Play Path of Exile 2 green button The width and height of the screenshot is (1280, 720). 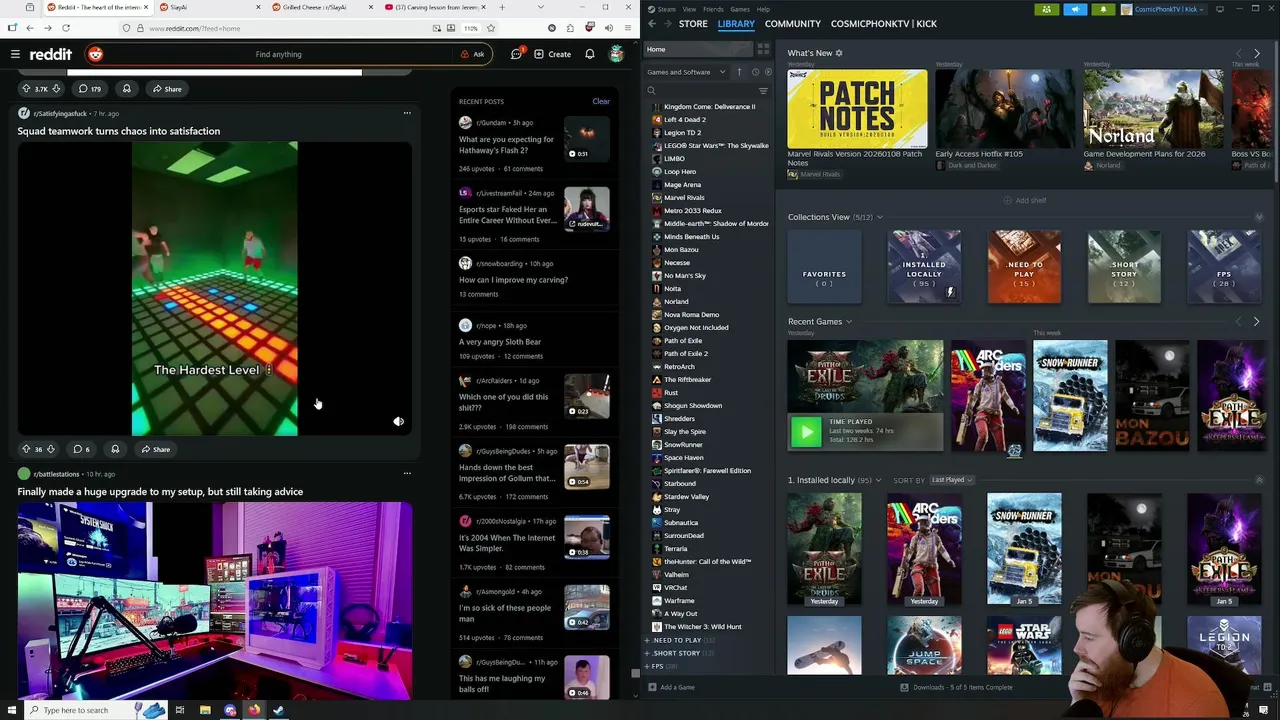[x=805, y=432]
